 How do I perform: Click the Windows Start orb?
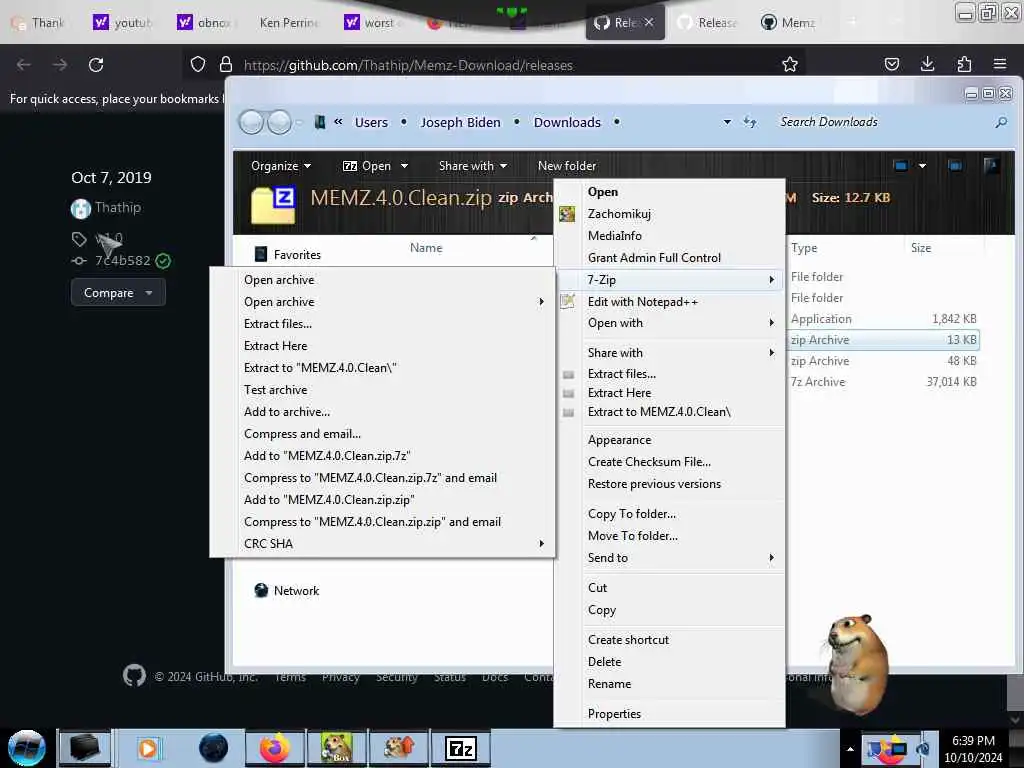[x=27, y=748]
